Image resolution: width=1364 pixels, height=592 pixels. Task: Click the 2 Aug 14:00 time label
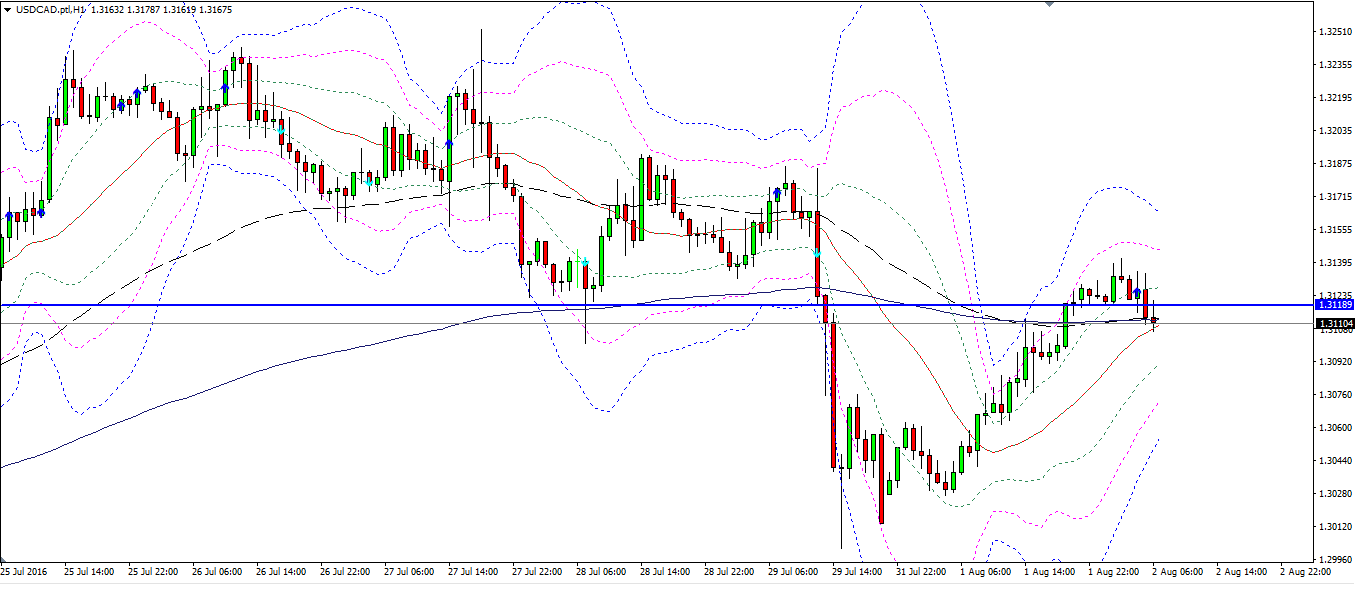click(x=1241, y=572)
